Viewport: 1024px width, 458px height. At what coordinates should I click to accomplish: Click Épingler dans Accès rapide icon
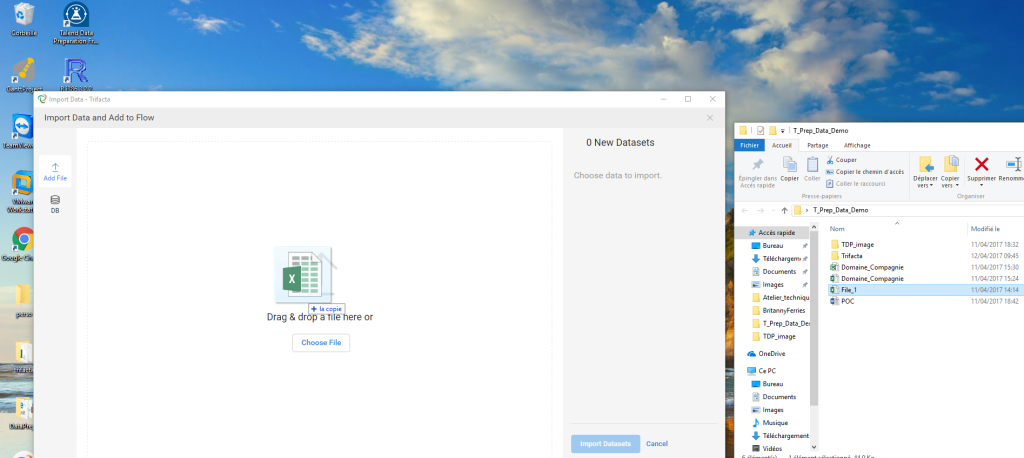tap(757, 165)
